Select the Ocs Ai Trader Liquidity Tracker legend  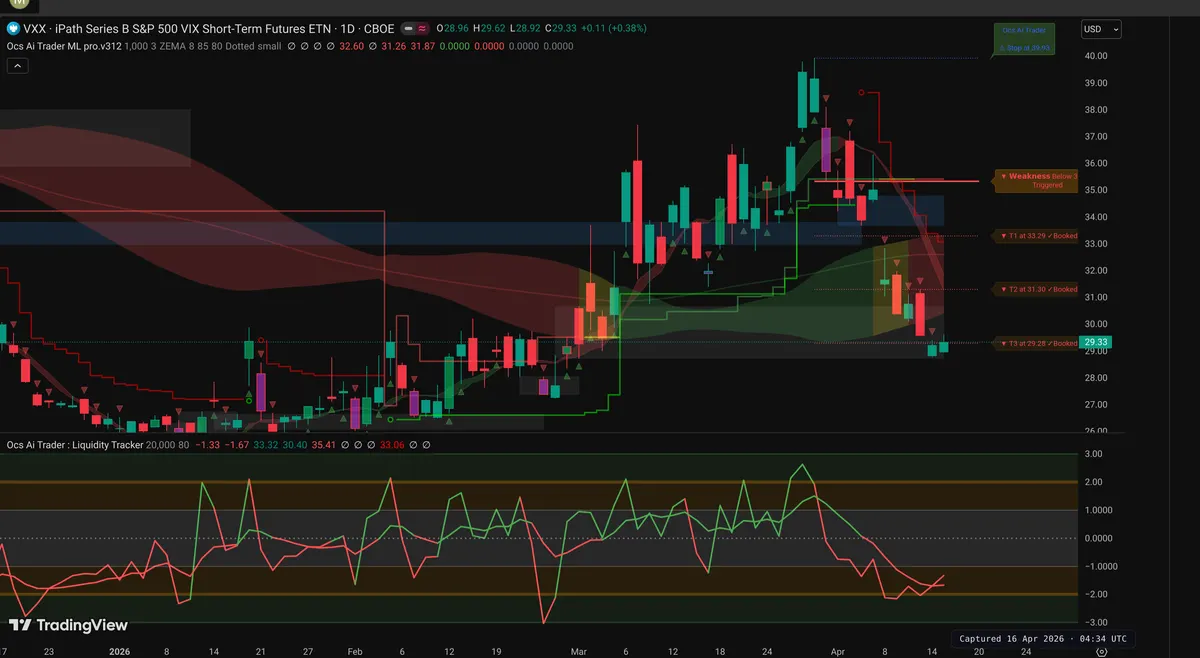75,445
